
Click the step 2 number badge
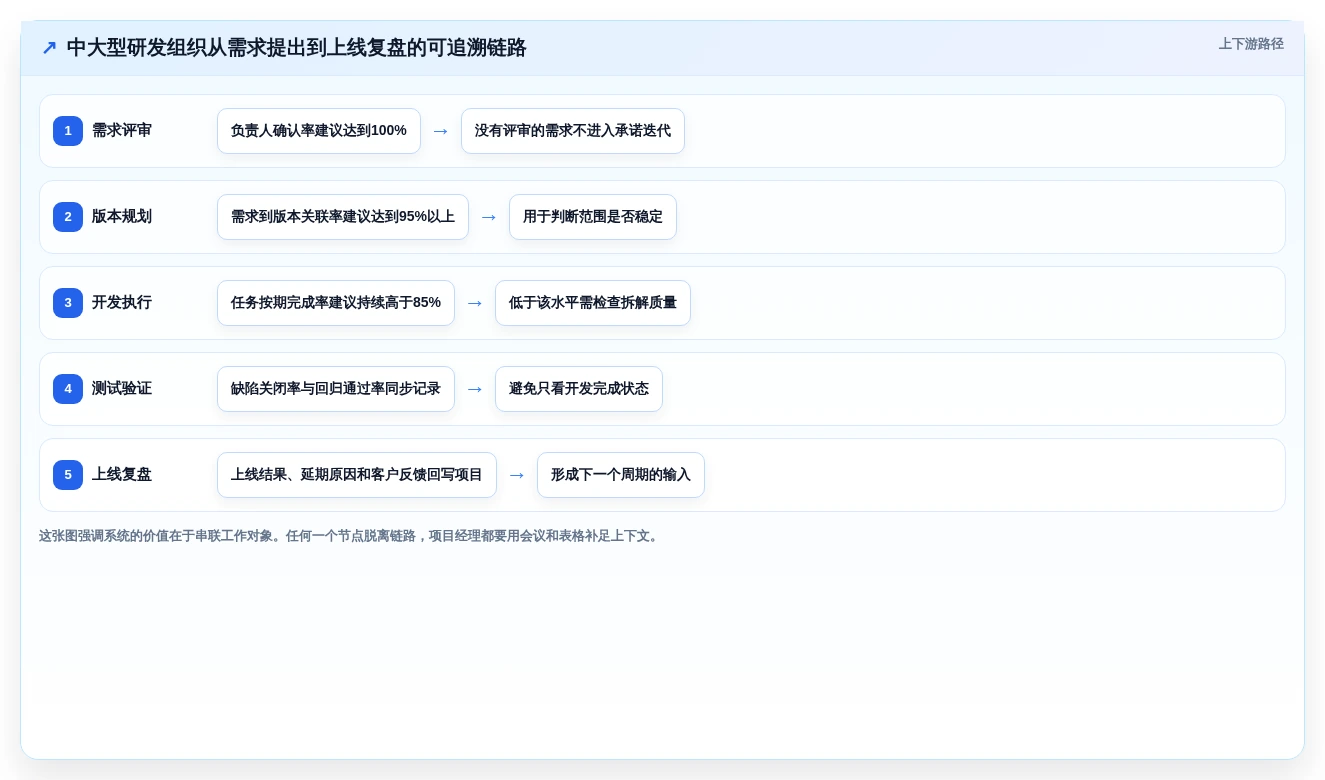(x=68, y=217)
